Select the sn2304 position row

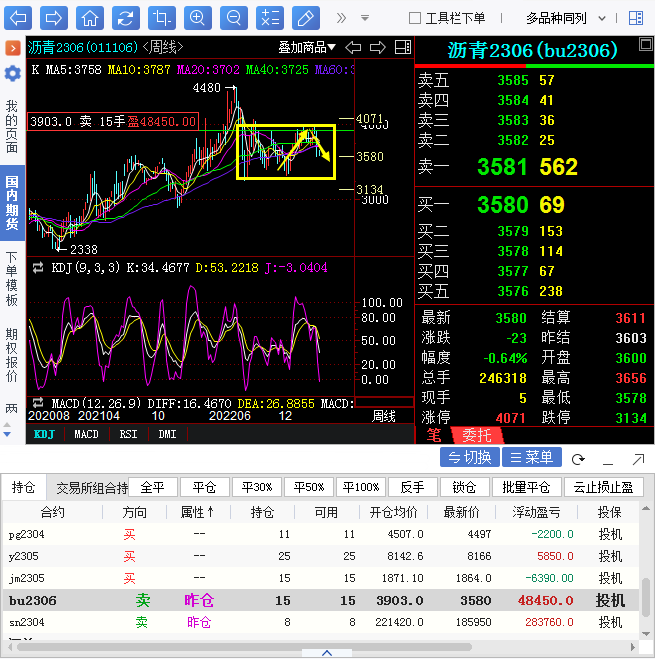click(320, 622)
